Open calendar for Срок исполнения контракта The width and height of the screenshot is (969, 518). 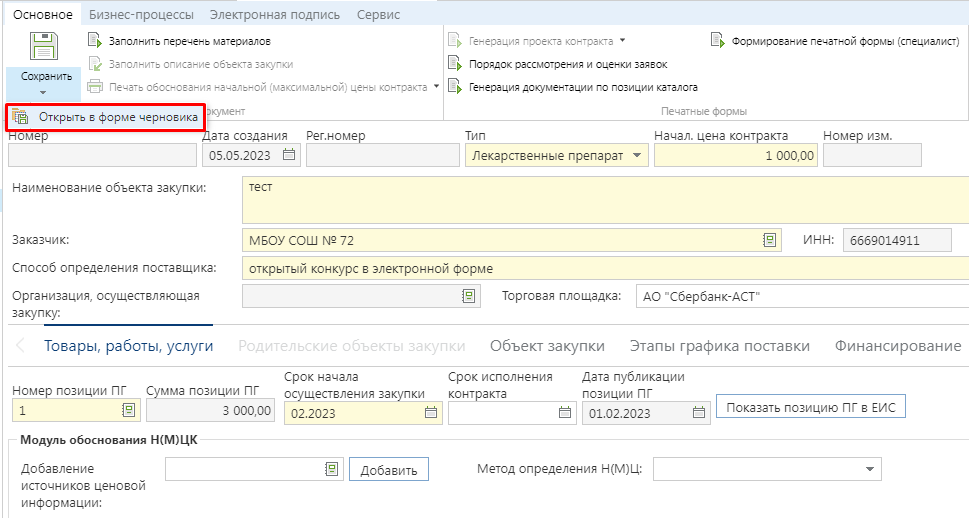(x=565, y=413)
